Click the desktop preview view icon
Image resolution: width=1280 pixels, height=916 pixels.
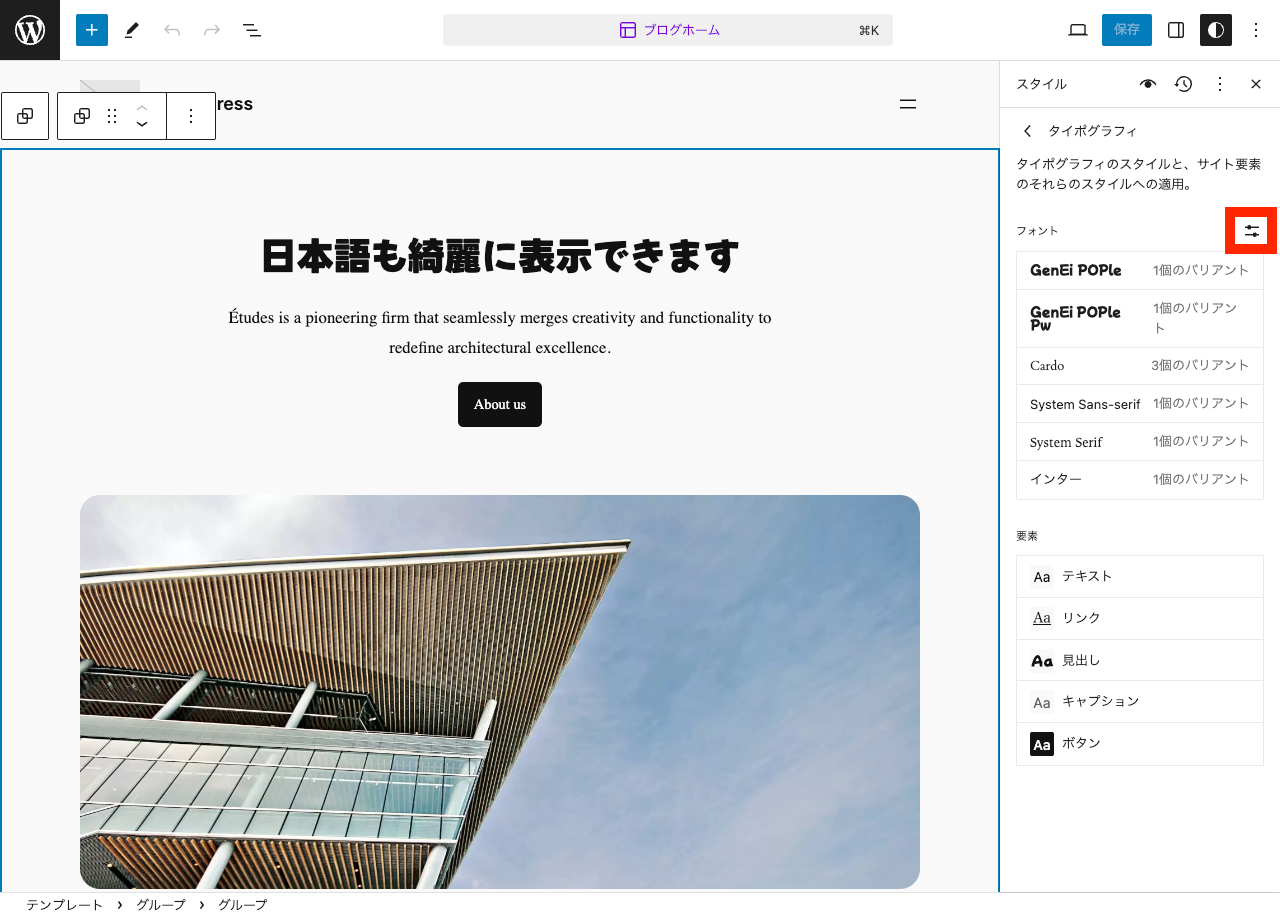(1078, 30)
